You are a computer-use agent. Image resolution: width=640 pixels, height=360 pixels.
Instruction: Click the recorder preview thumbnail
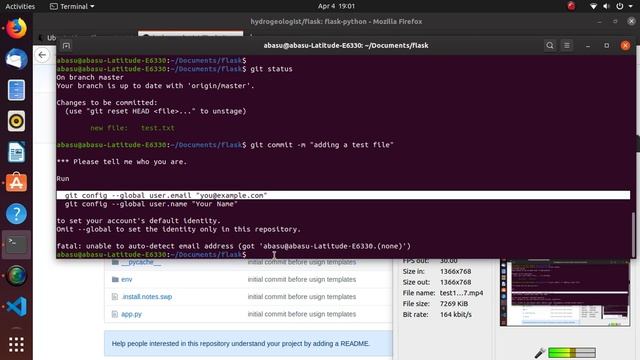click(x=565, y=293)
